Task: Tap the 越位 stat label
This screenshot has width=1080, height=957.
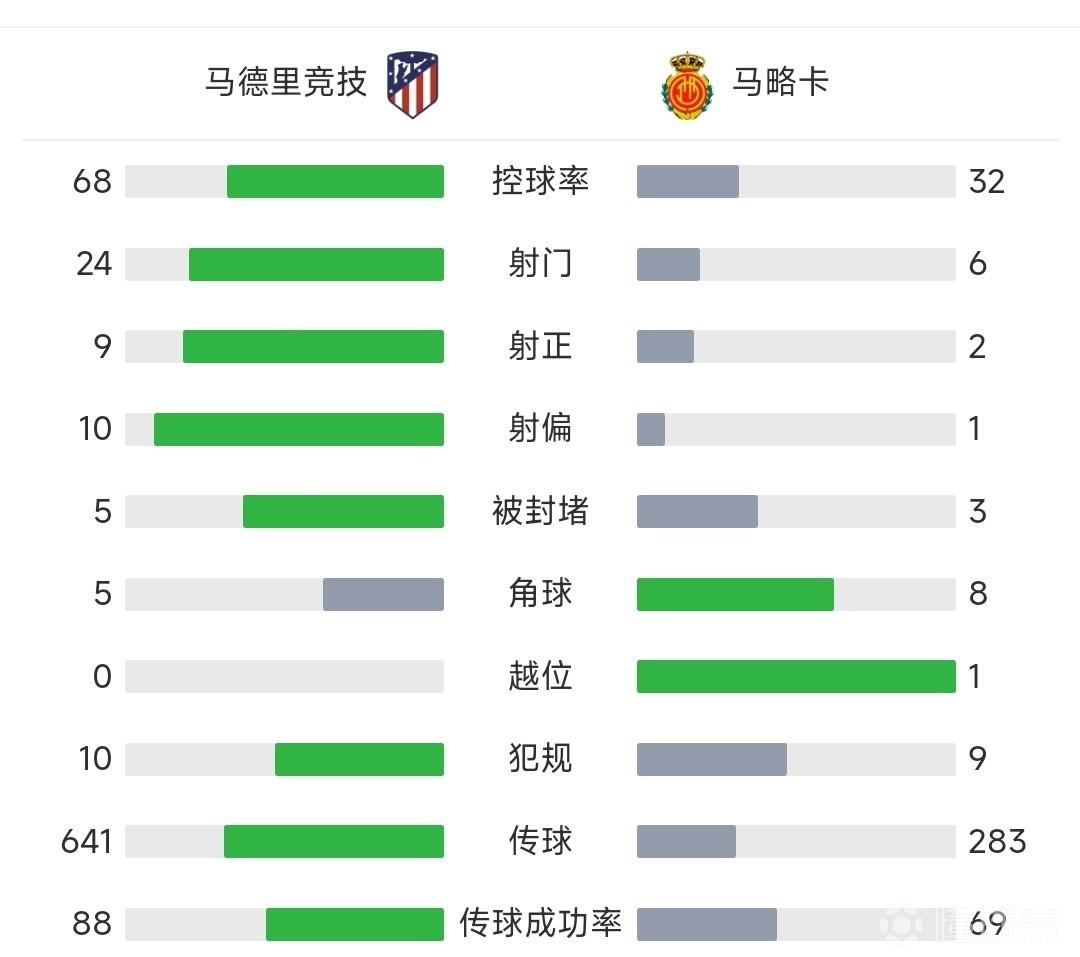Action: pyautogui.click(x=540, y=677)
